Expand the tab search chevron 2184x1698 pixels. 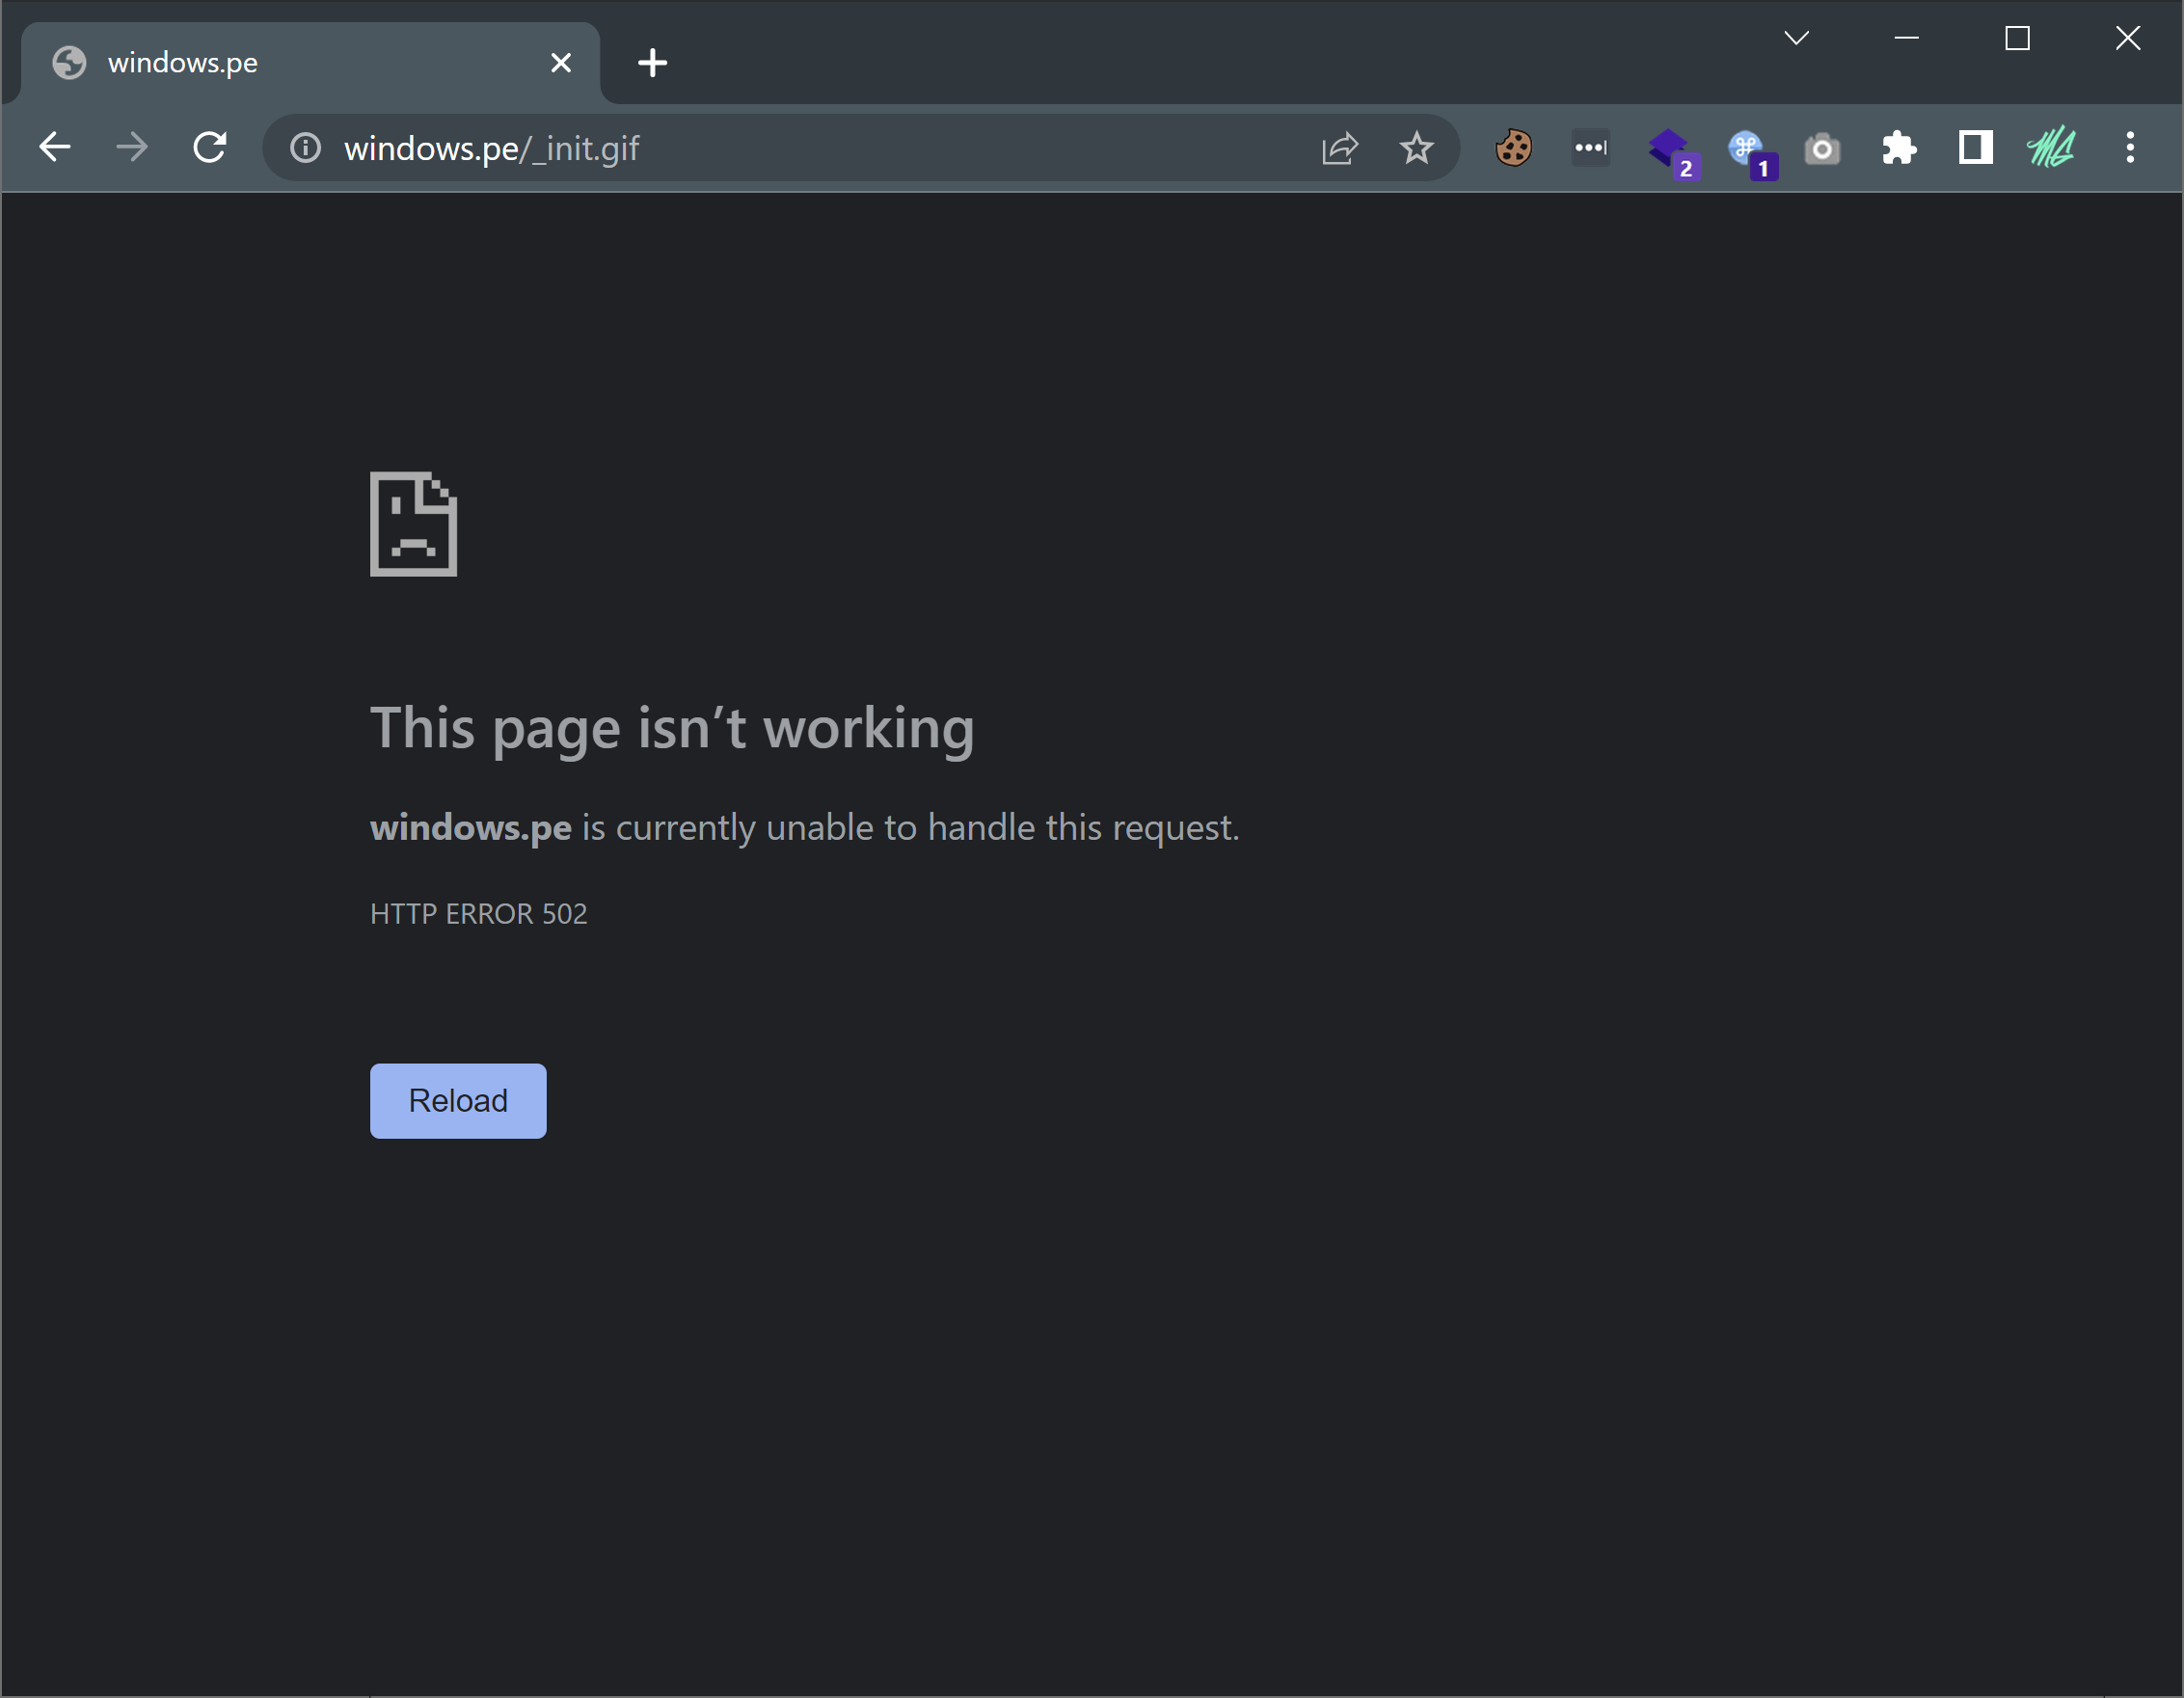pos(1796,38)
